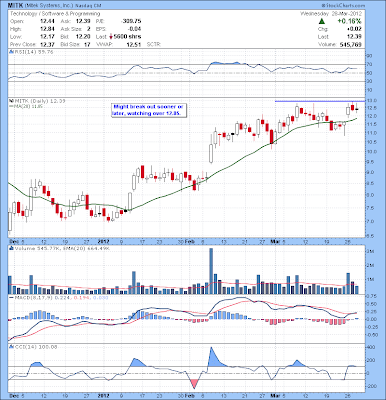Click the green up-triangle change indicator
Screen dimensions: 386x400
click(322, 21)
